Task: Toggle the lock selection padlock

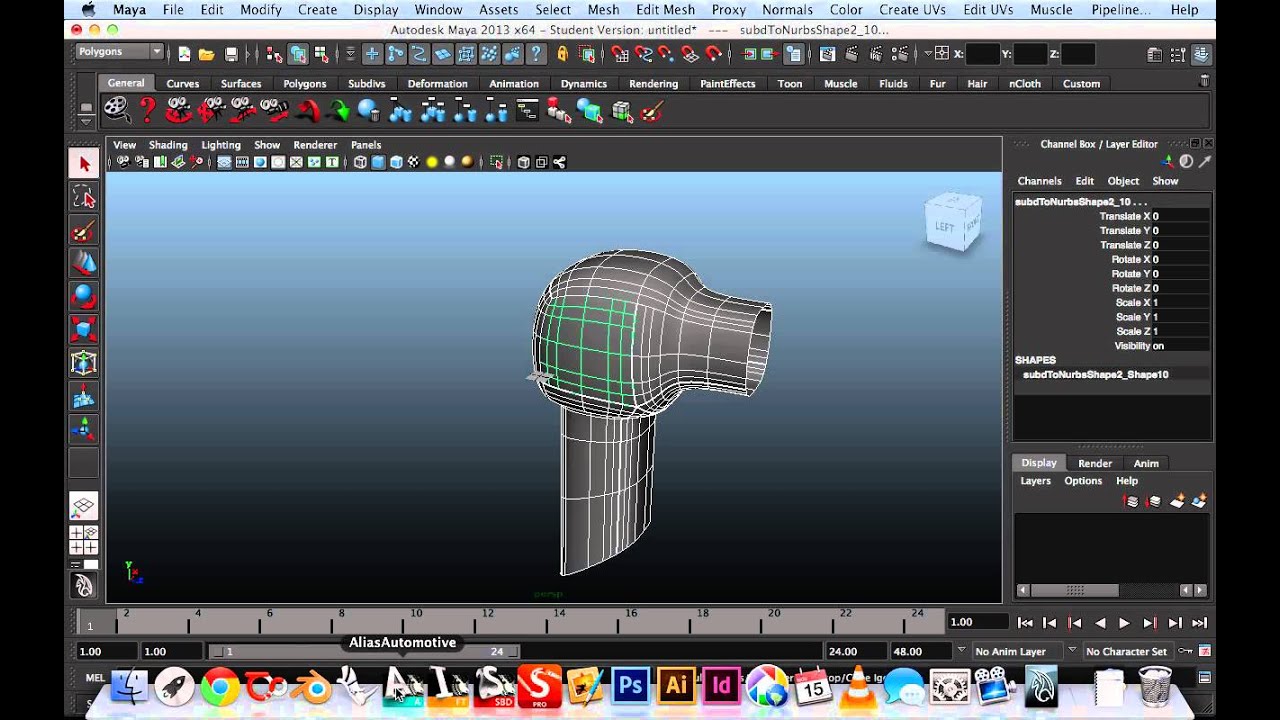Action: tap(563, 54)
